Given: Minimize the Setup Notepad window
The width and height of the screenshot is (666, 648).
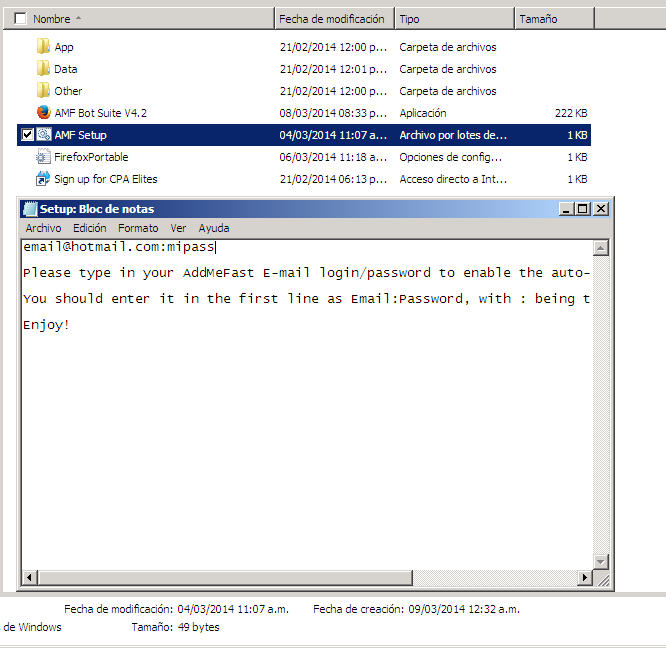Looking at the screenshot, I should click(x=566, y=209).
